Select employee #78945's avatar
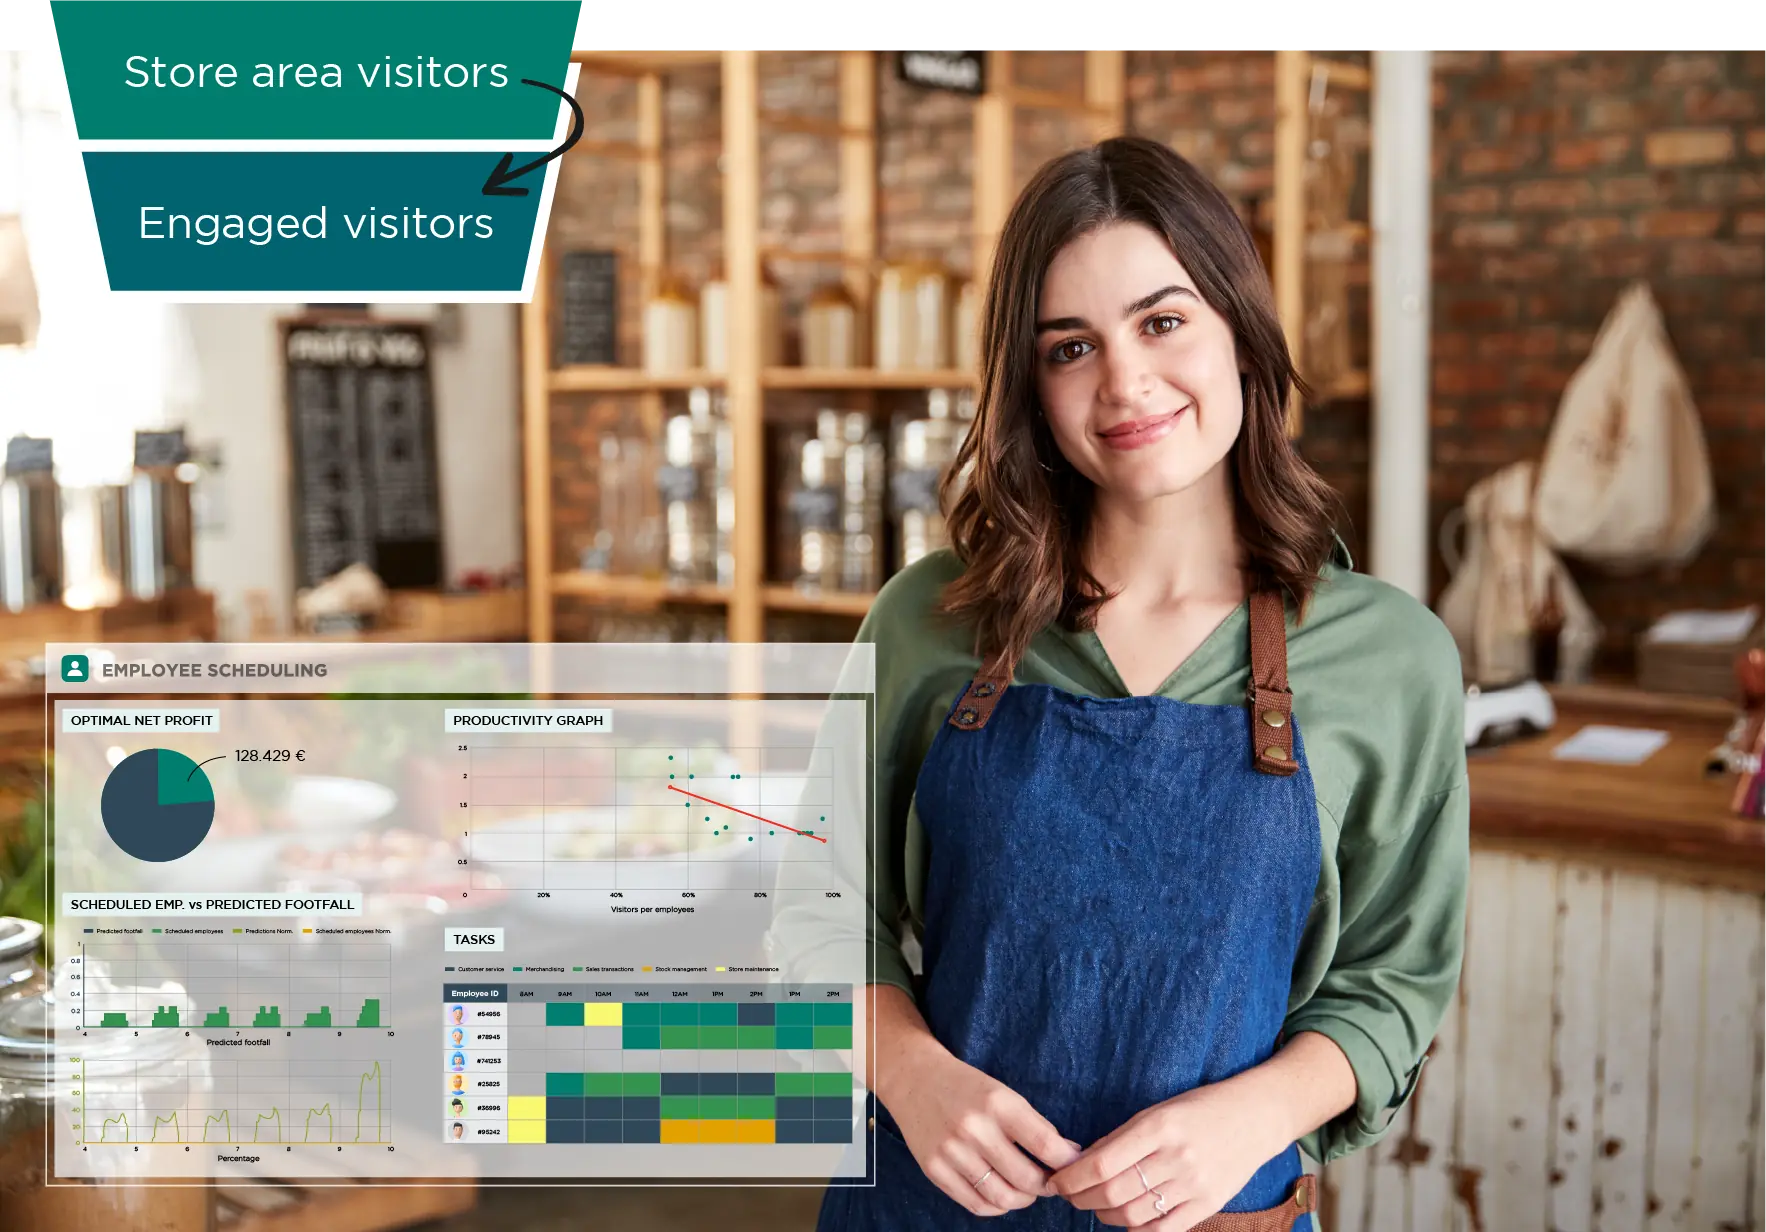The height and width of the screenshot is (1232, 1766). 459,1037
